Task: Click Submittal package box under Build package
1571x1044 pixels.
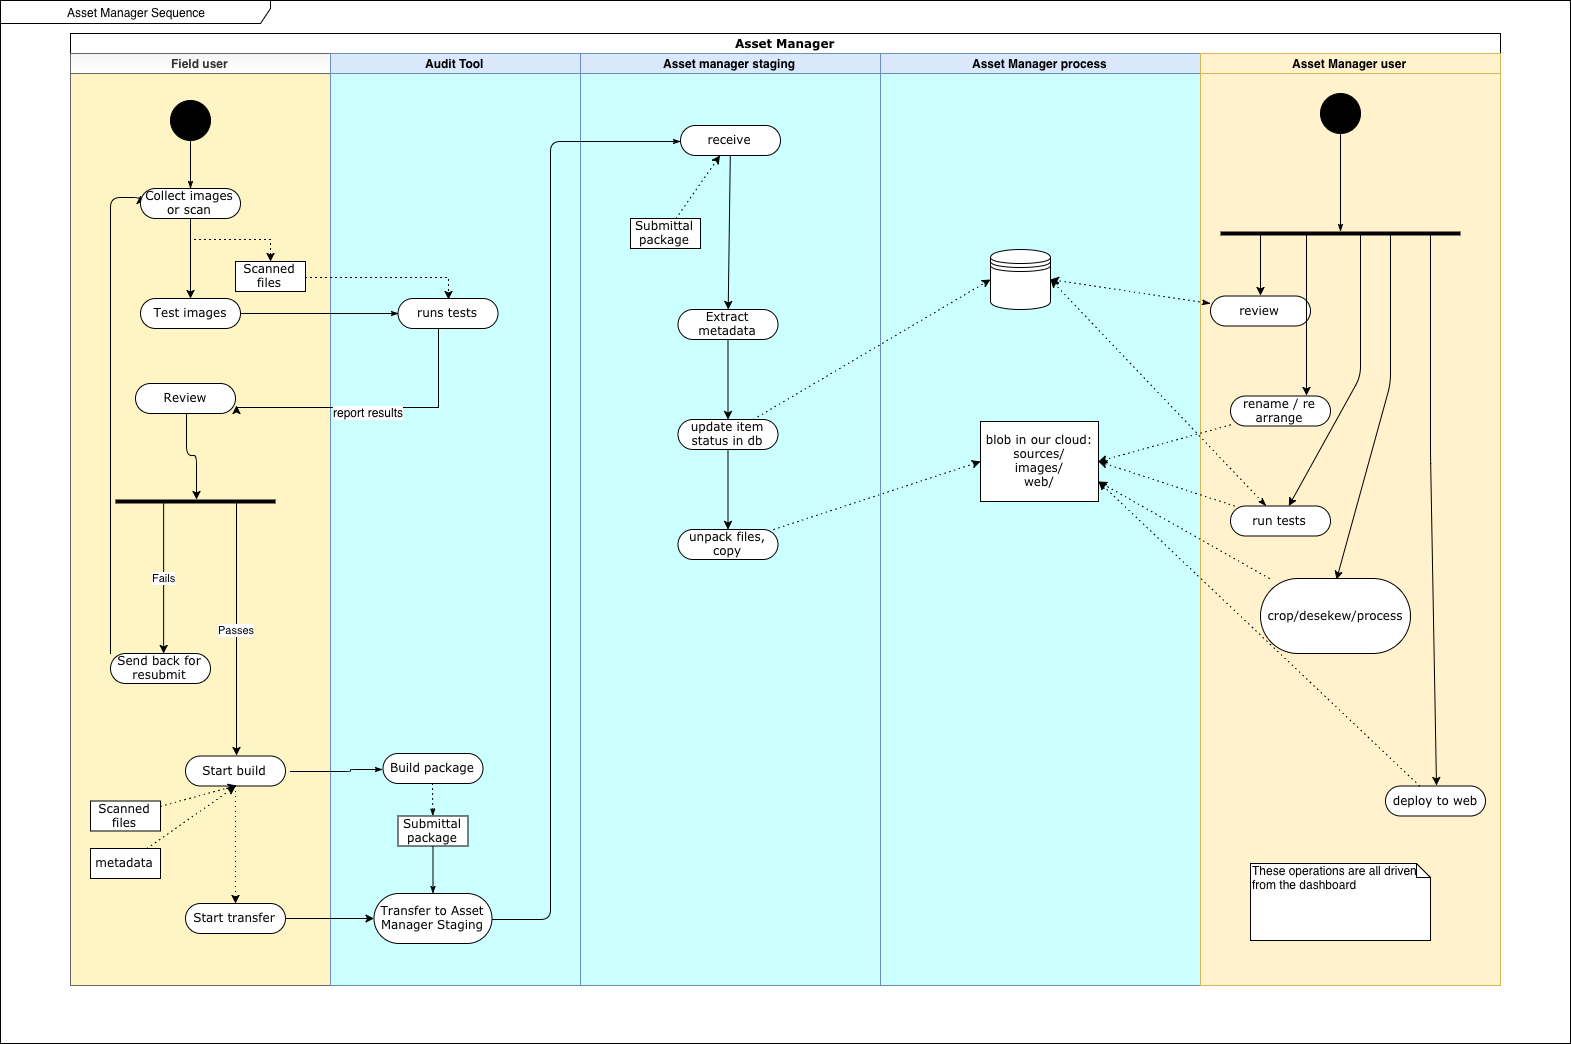Action: pyautogui.click(x=433, y=831)
